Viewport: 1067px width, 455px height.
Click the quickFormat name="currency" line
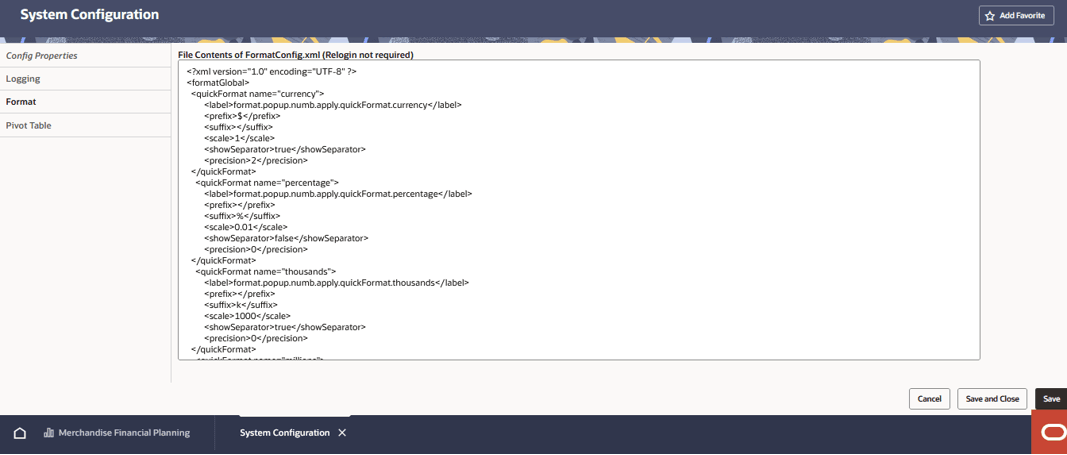pyautogui.click(x=258, y=94)
